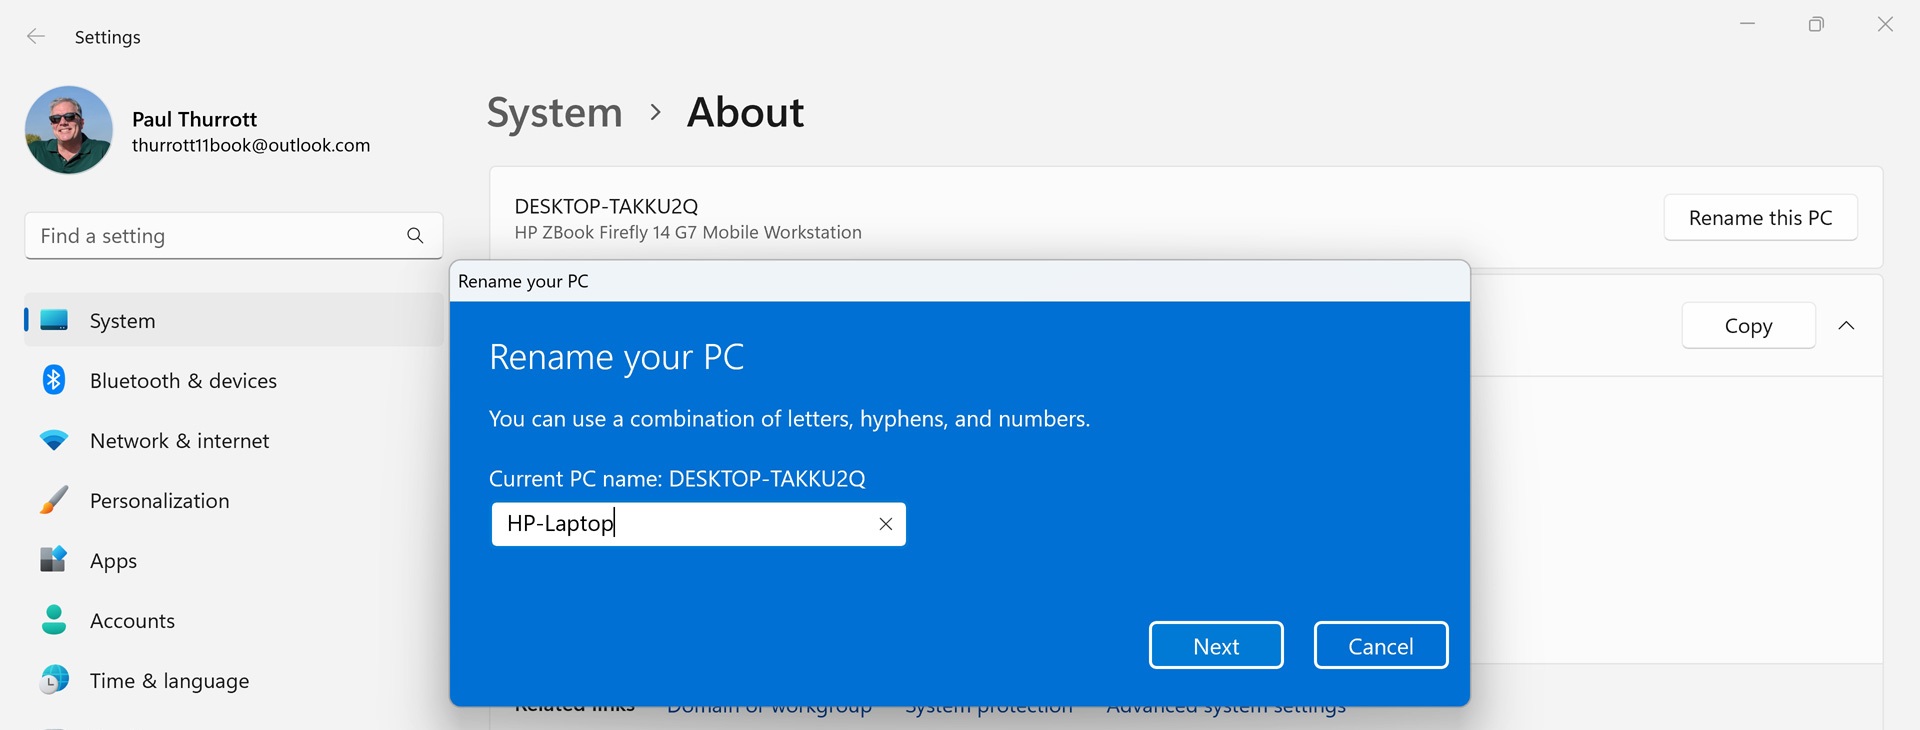The image size is (1920, 730).
Task: Click the Accounts person icon
Action: (54, 620)
